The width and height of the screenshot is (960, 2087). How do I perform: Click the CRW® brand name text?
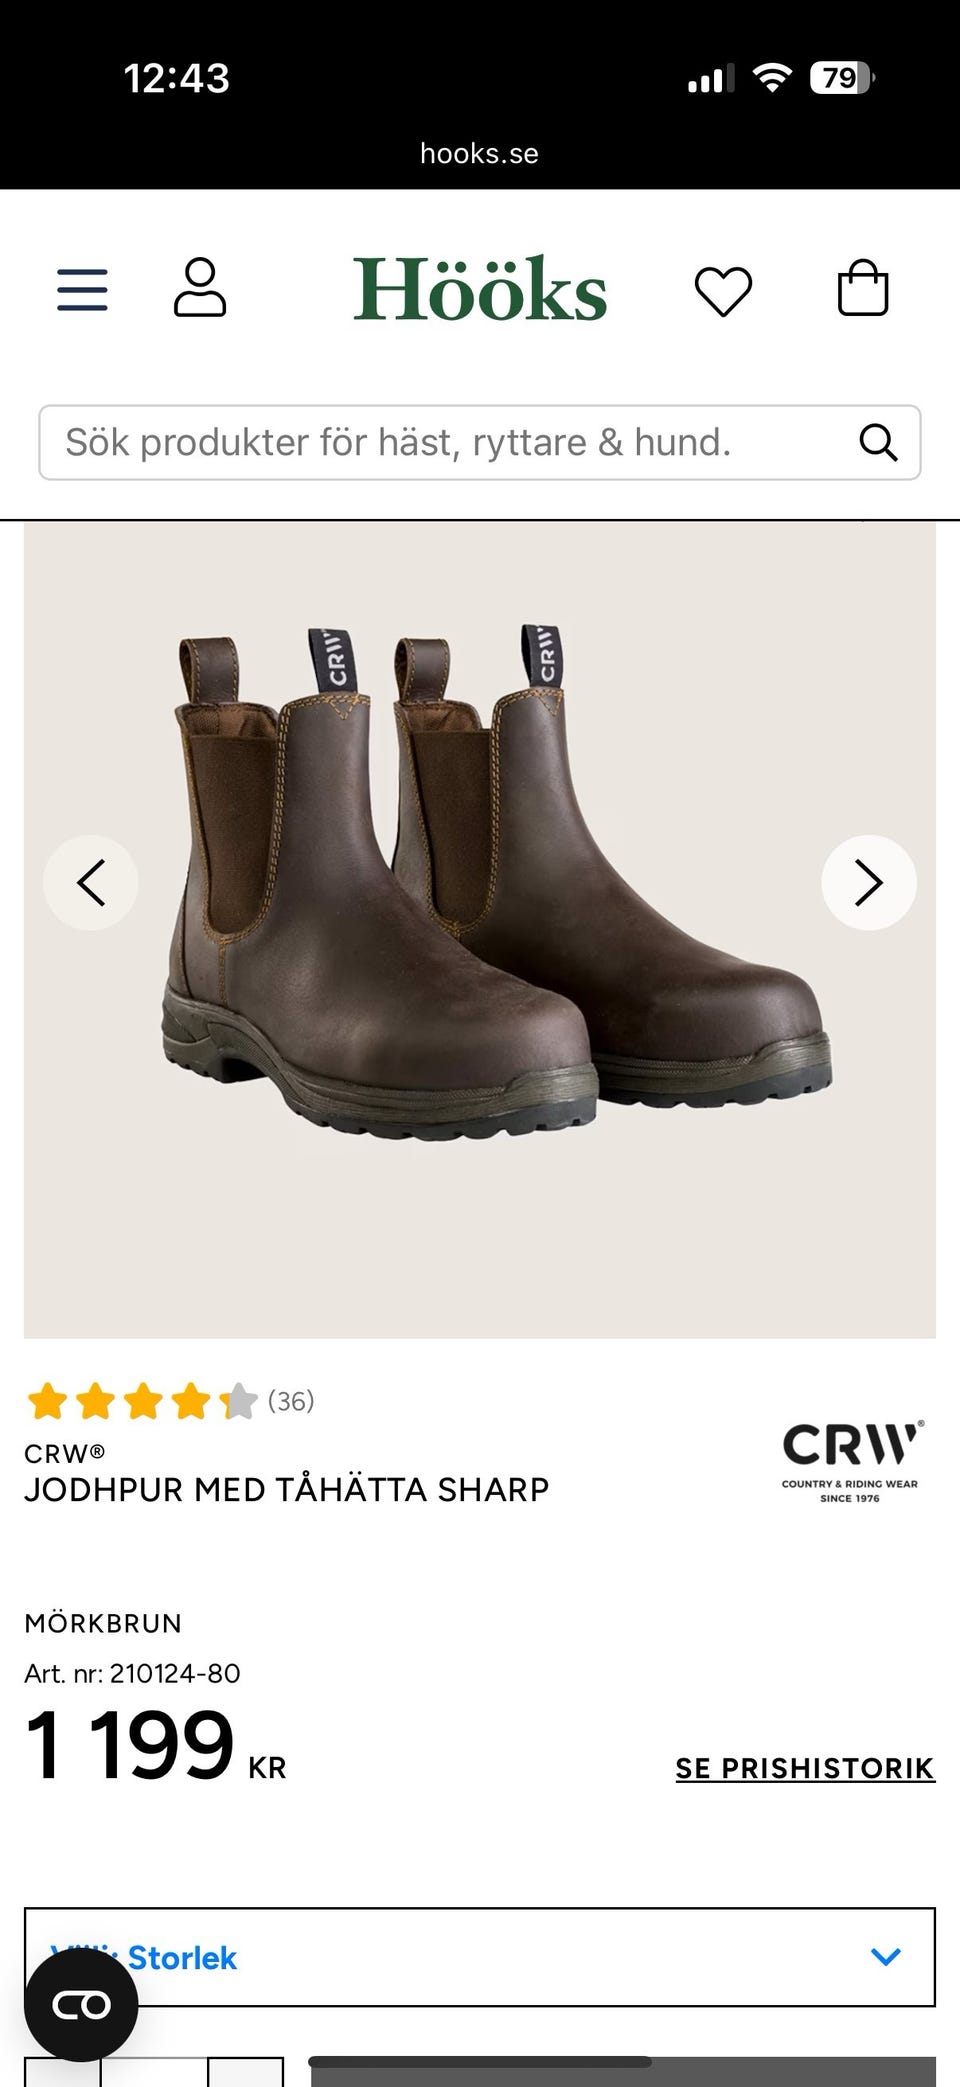tap(65, 1453)
